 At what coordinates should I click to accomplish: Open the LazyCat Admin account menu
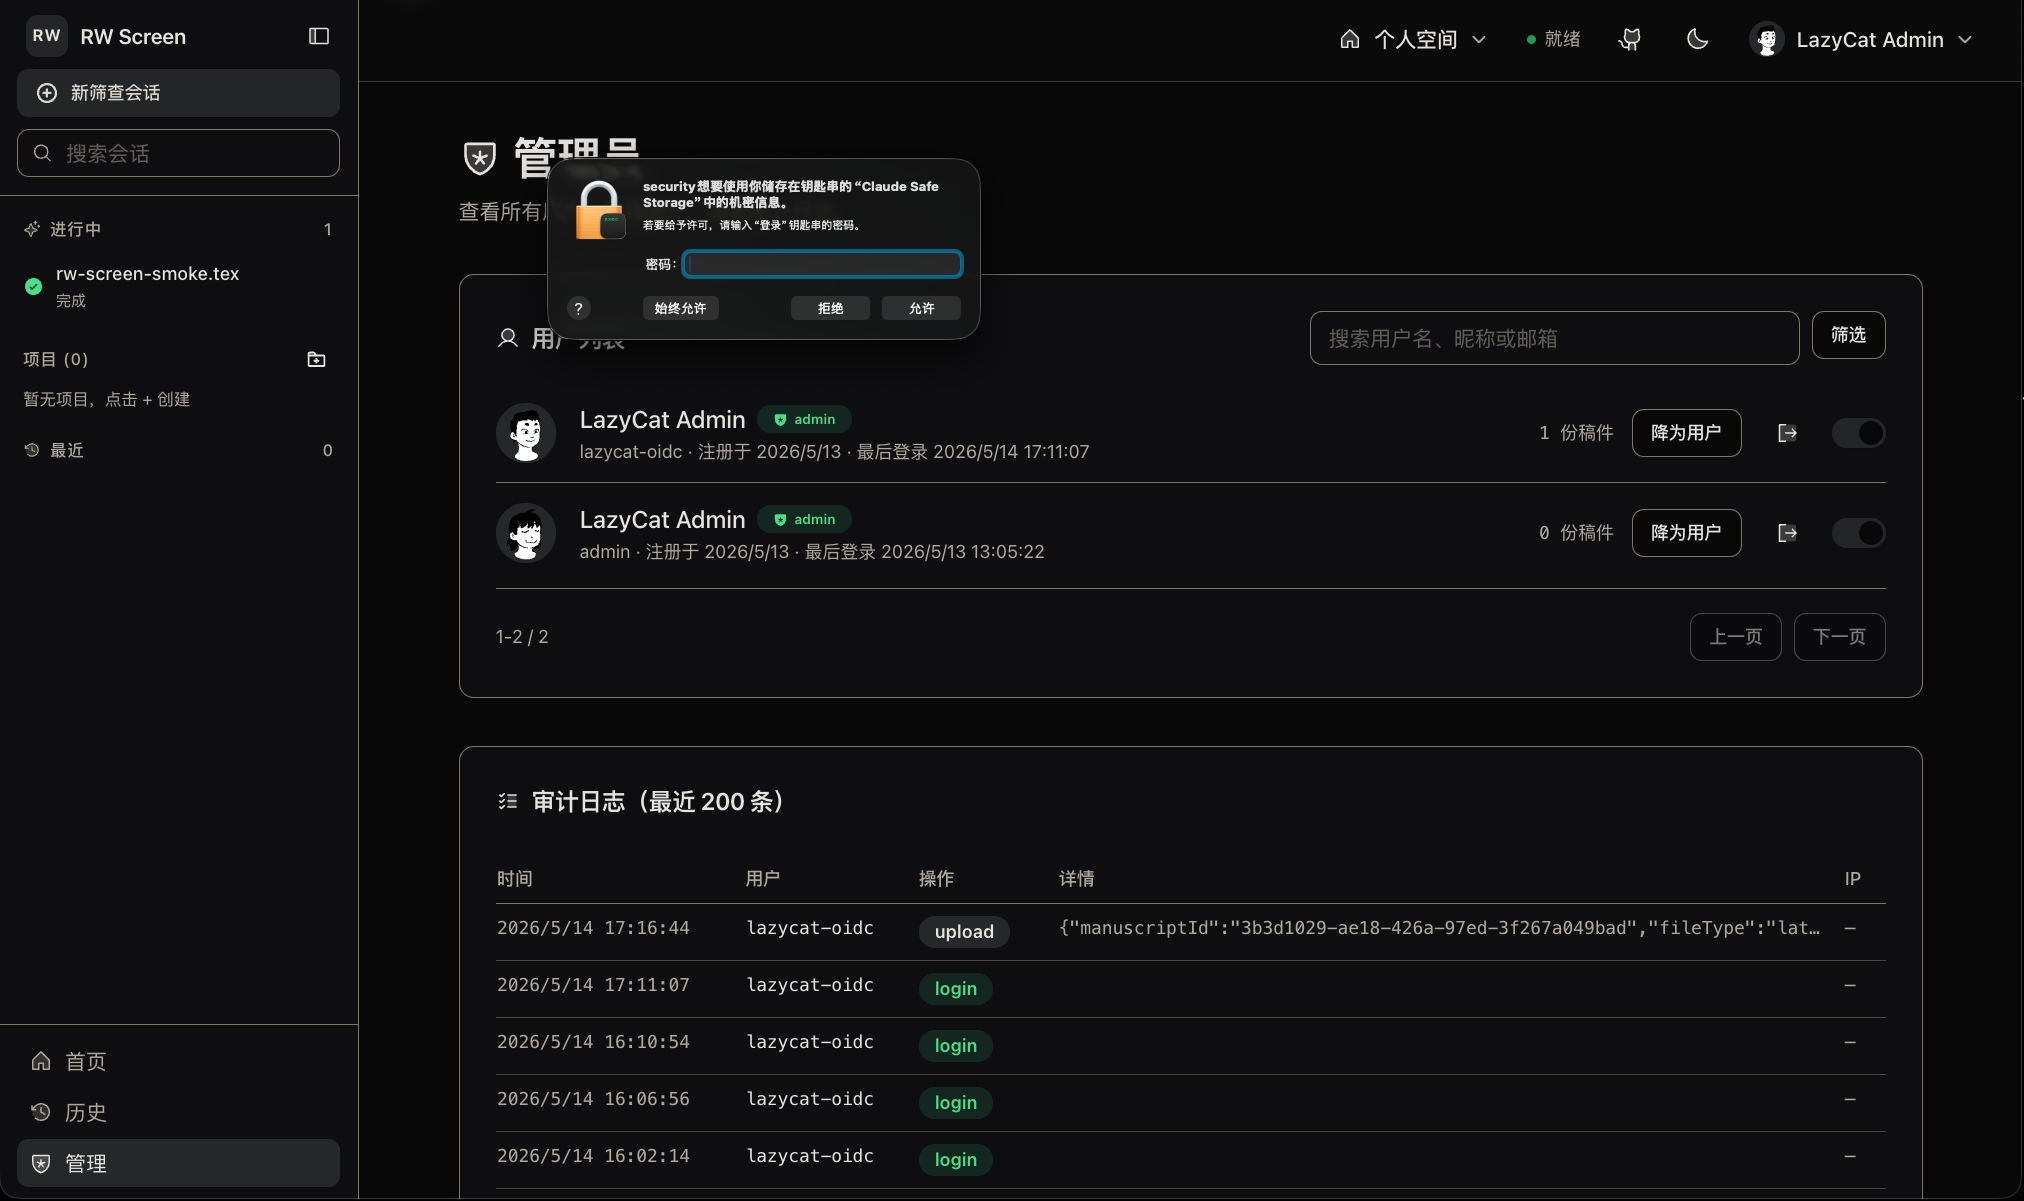pyautogui.click(x=1861, y=39)
